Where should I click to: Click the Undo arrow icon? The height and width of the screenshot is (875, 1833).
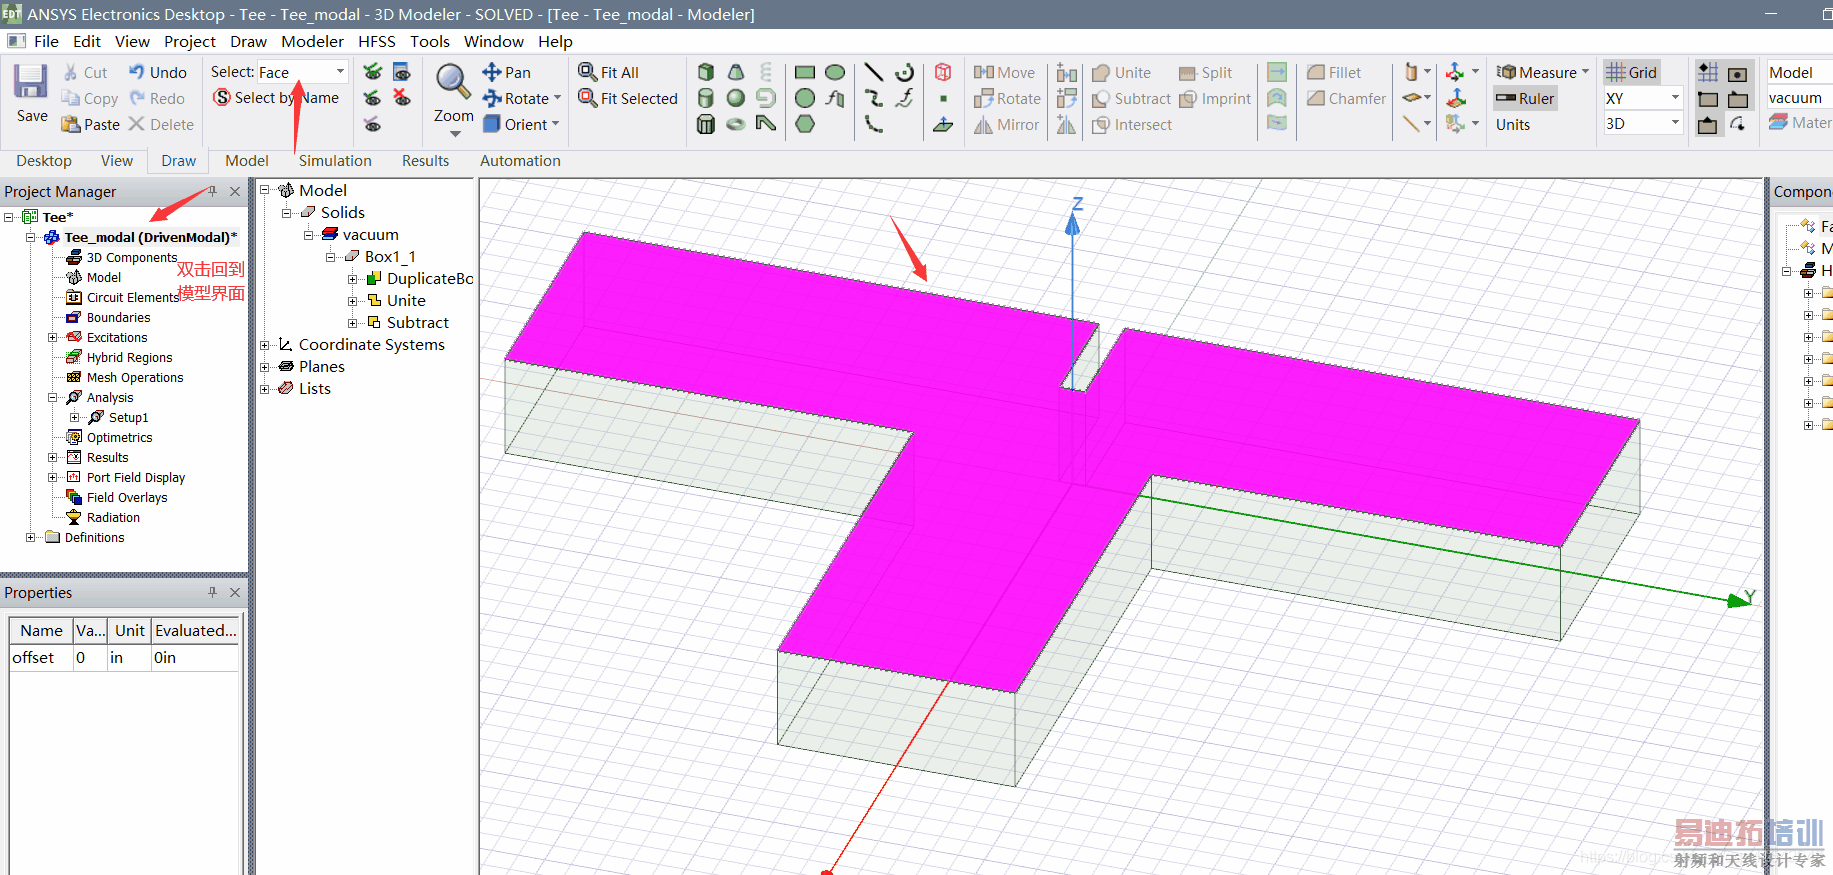137,72
